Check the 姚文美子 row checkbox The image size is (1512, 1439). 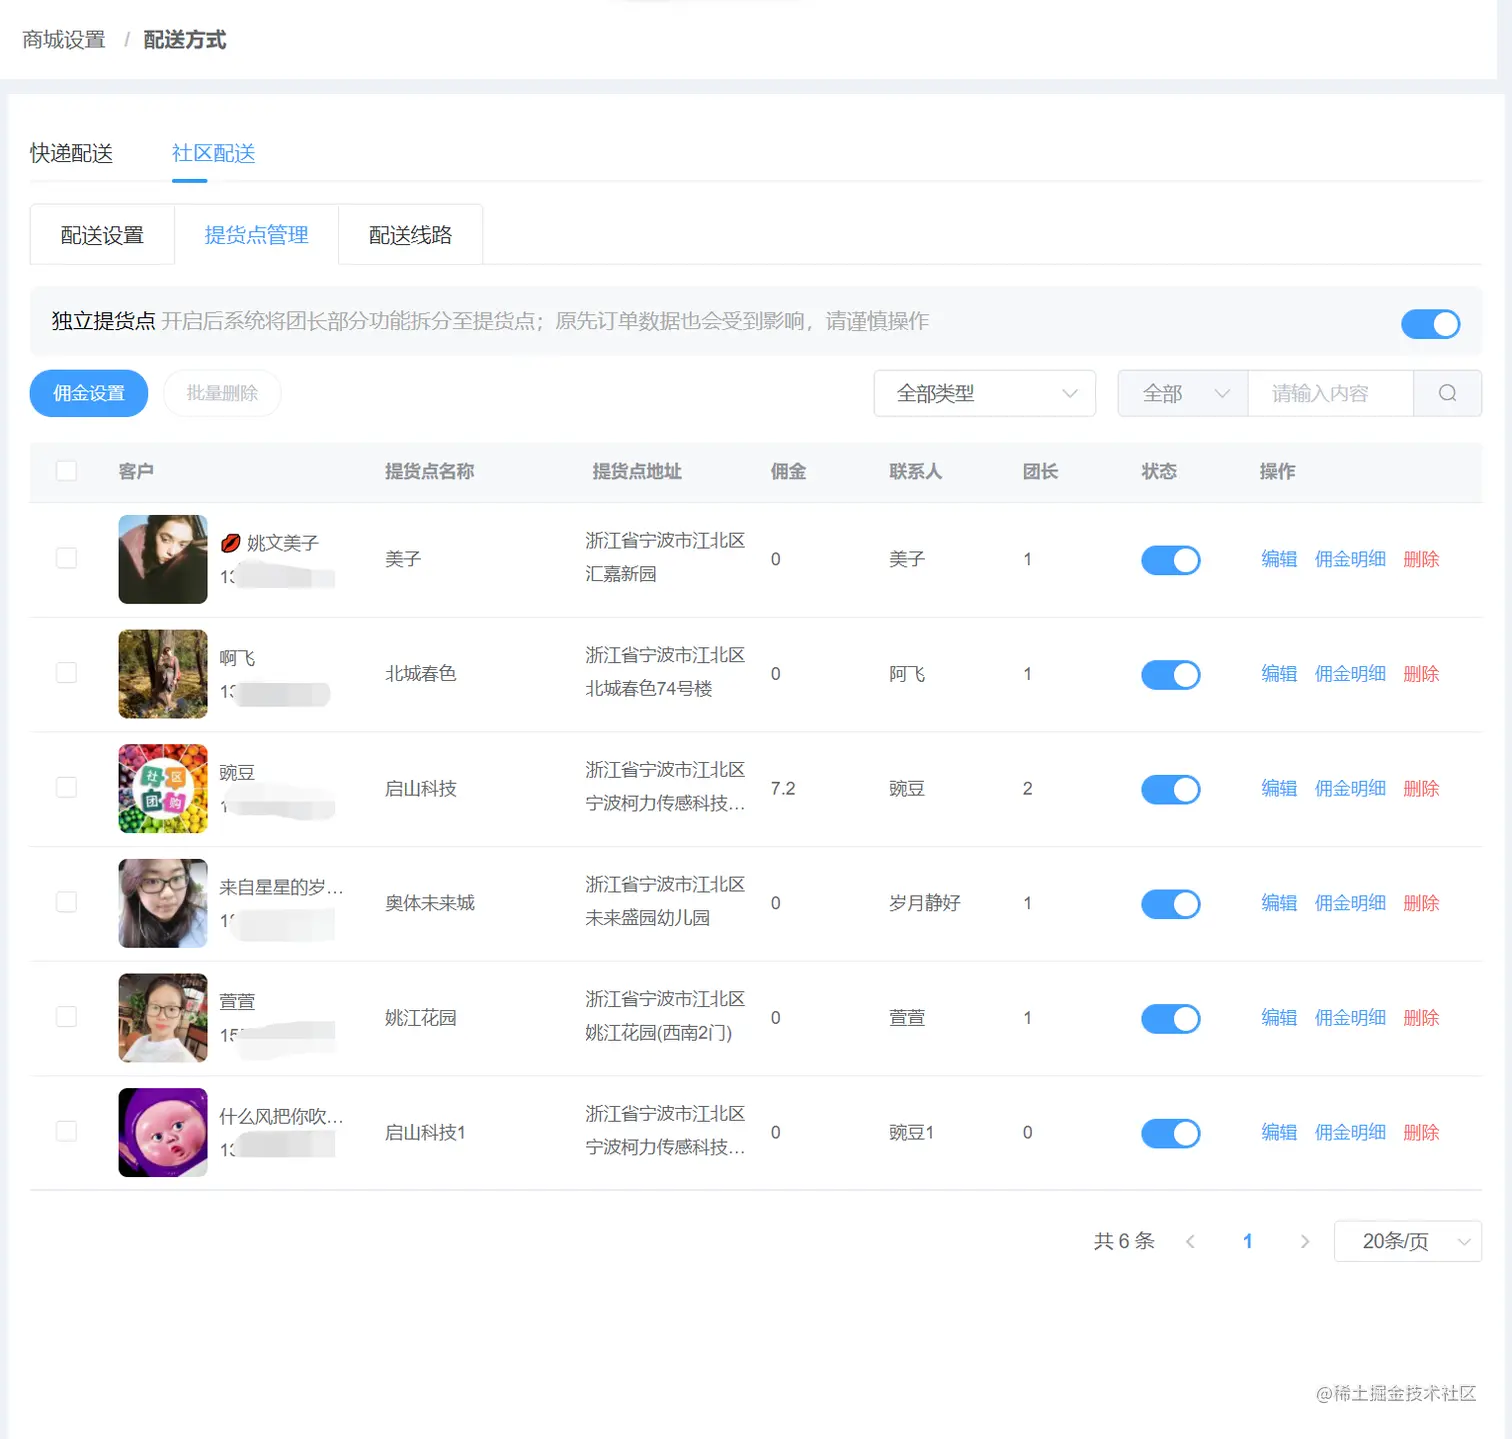[66, 558]
